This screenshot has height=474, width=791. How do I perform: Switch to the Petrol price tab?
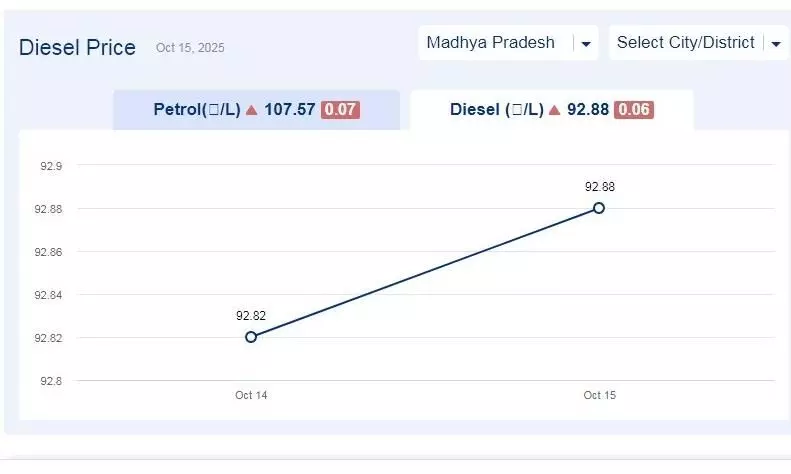tap(255, 110)
